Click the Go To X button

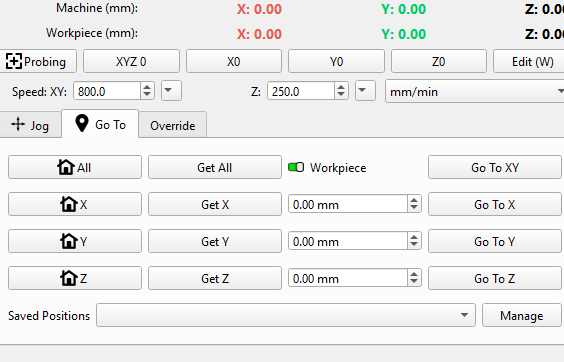495,204
